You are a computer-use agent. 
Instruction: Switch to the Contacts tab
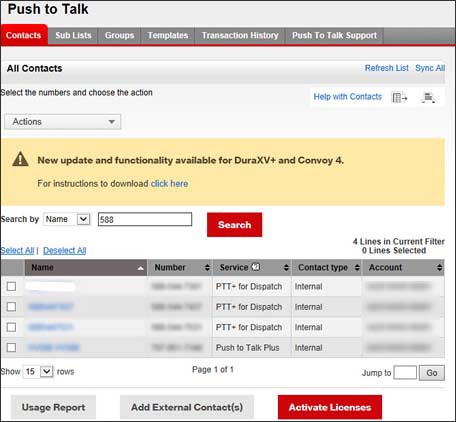[23, 35]
